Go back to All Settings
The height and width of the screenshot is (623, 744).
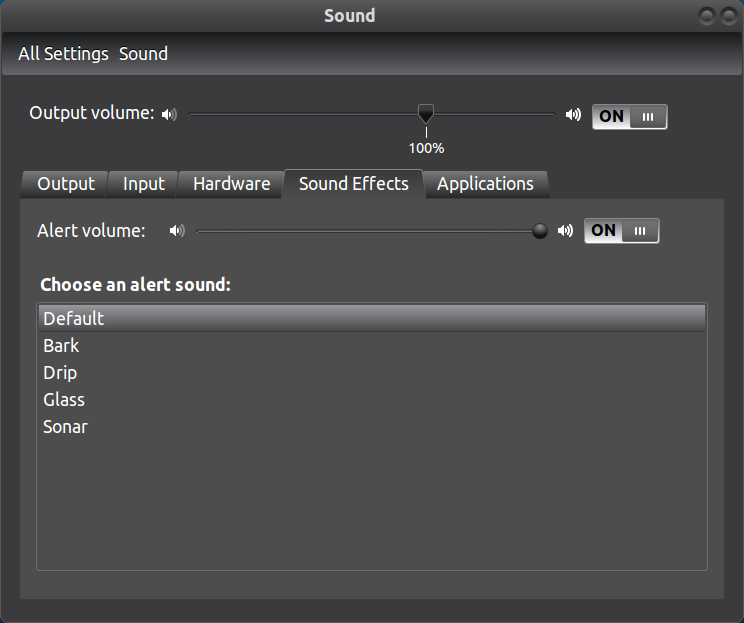pyautogui.click(x=63, y=54)
